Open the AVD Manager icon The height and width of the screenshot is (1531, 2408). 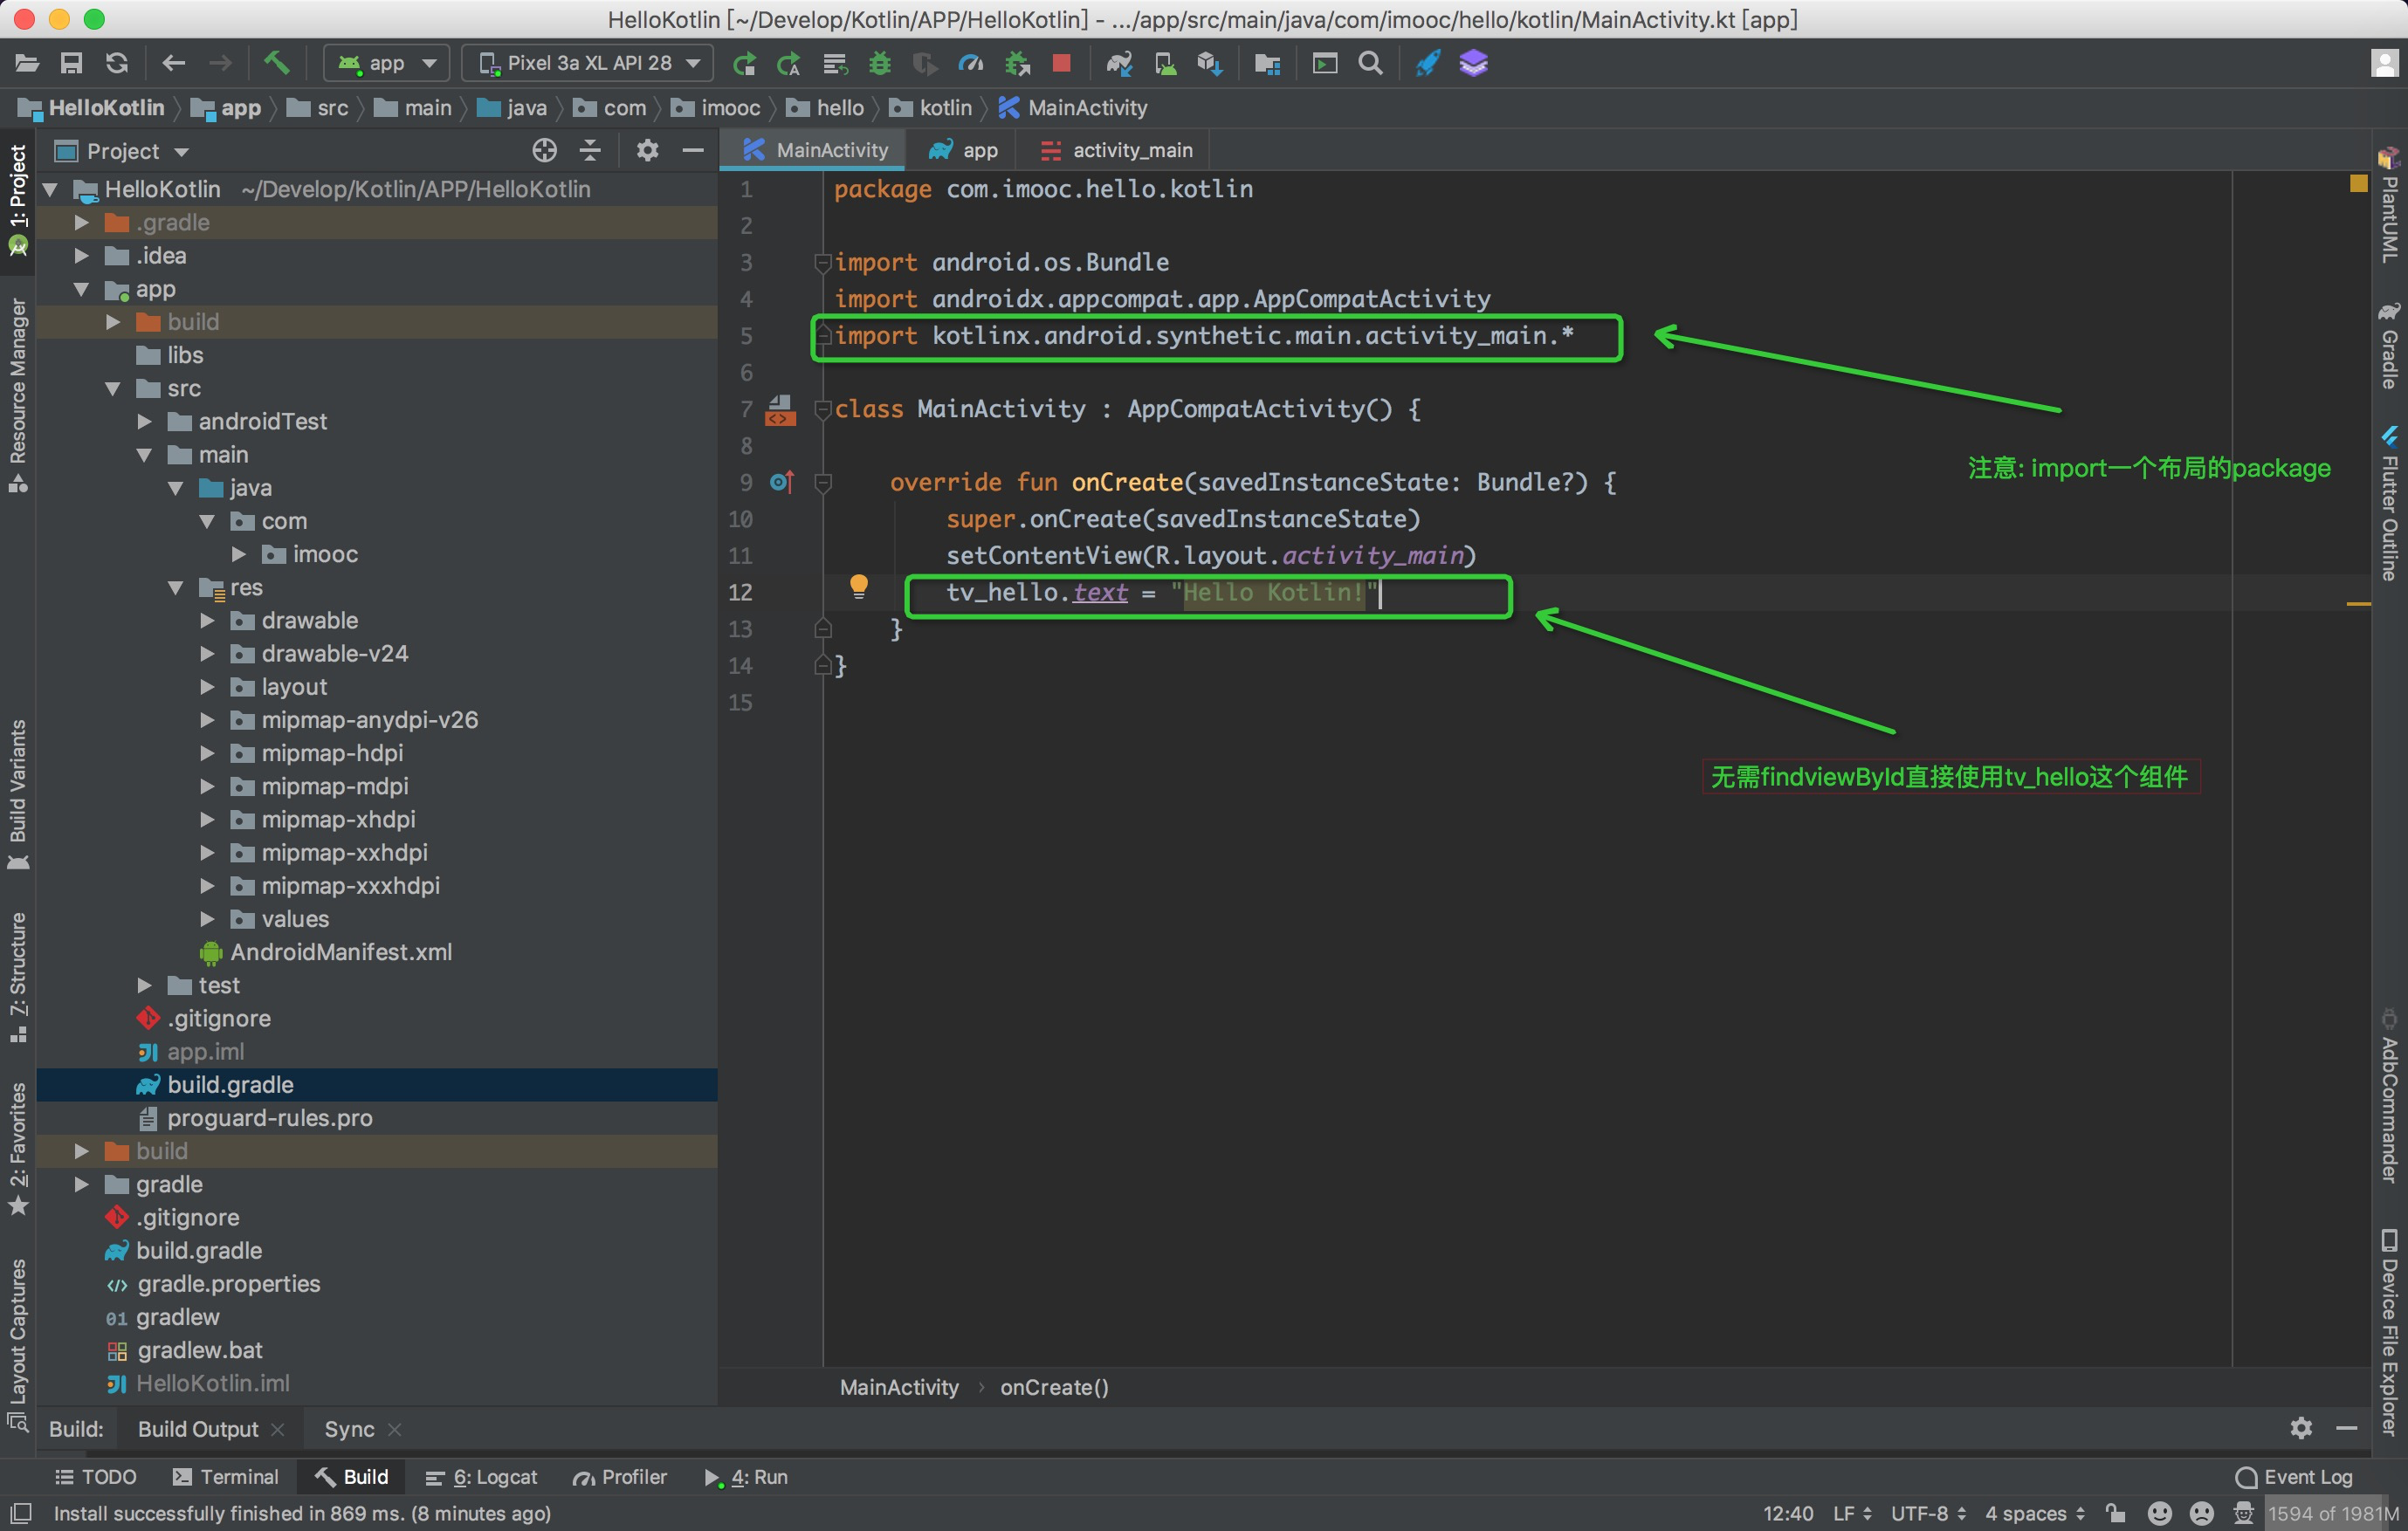click(1165, 64)
